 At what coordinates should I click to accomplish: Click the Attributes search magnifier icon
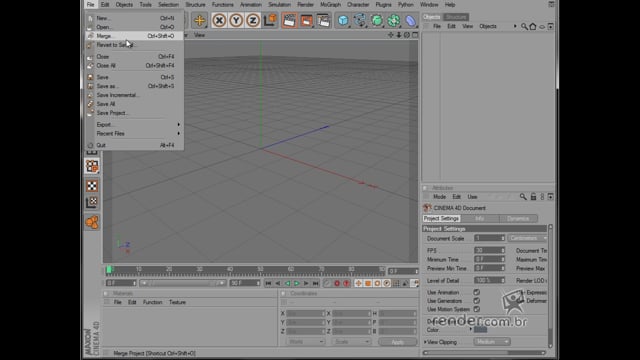coord(523,197)
